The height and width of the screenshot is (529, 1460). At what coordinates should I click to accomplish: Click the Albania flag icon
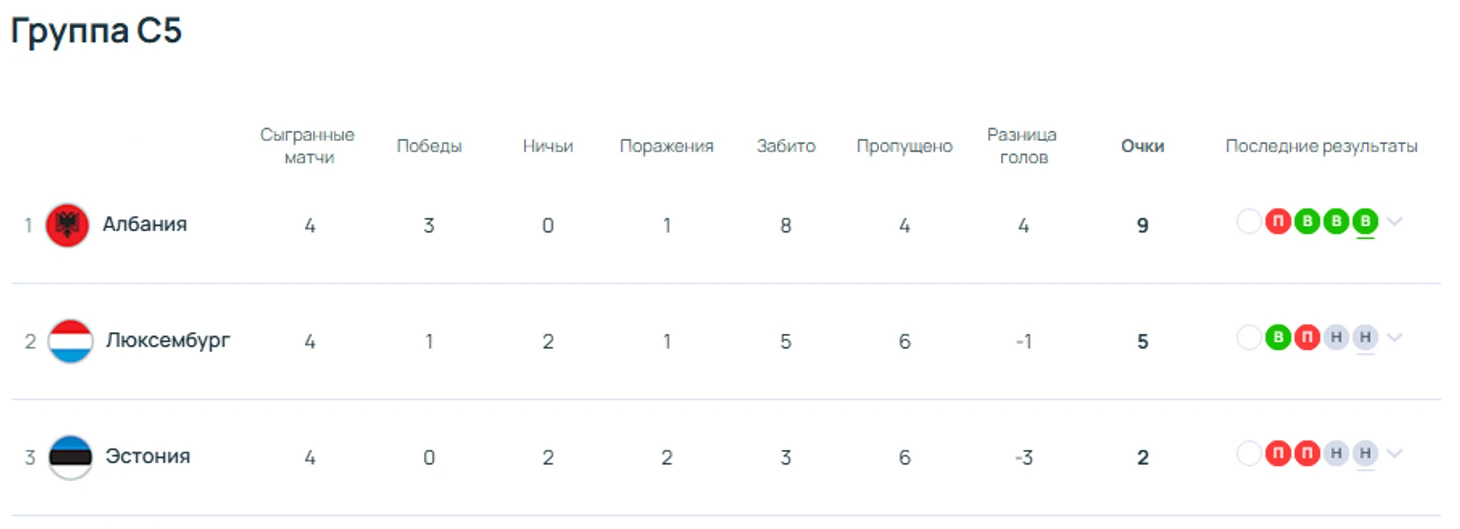click(x=68, y=225)
